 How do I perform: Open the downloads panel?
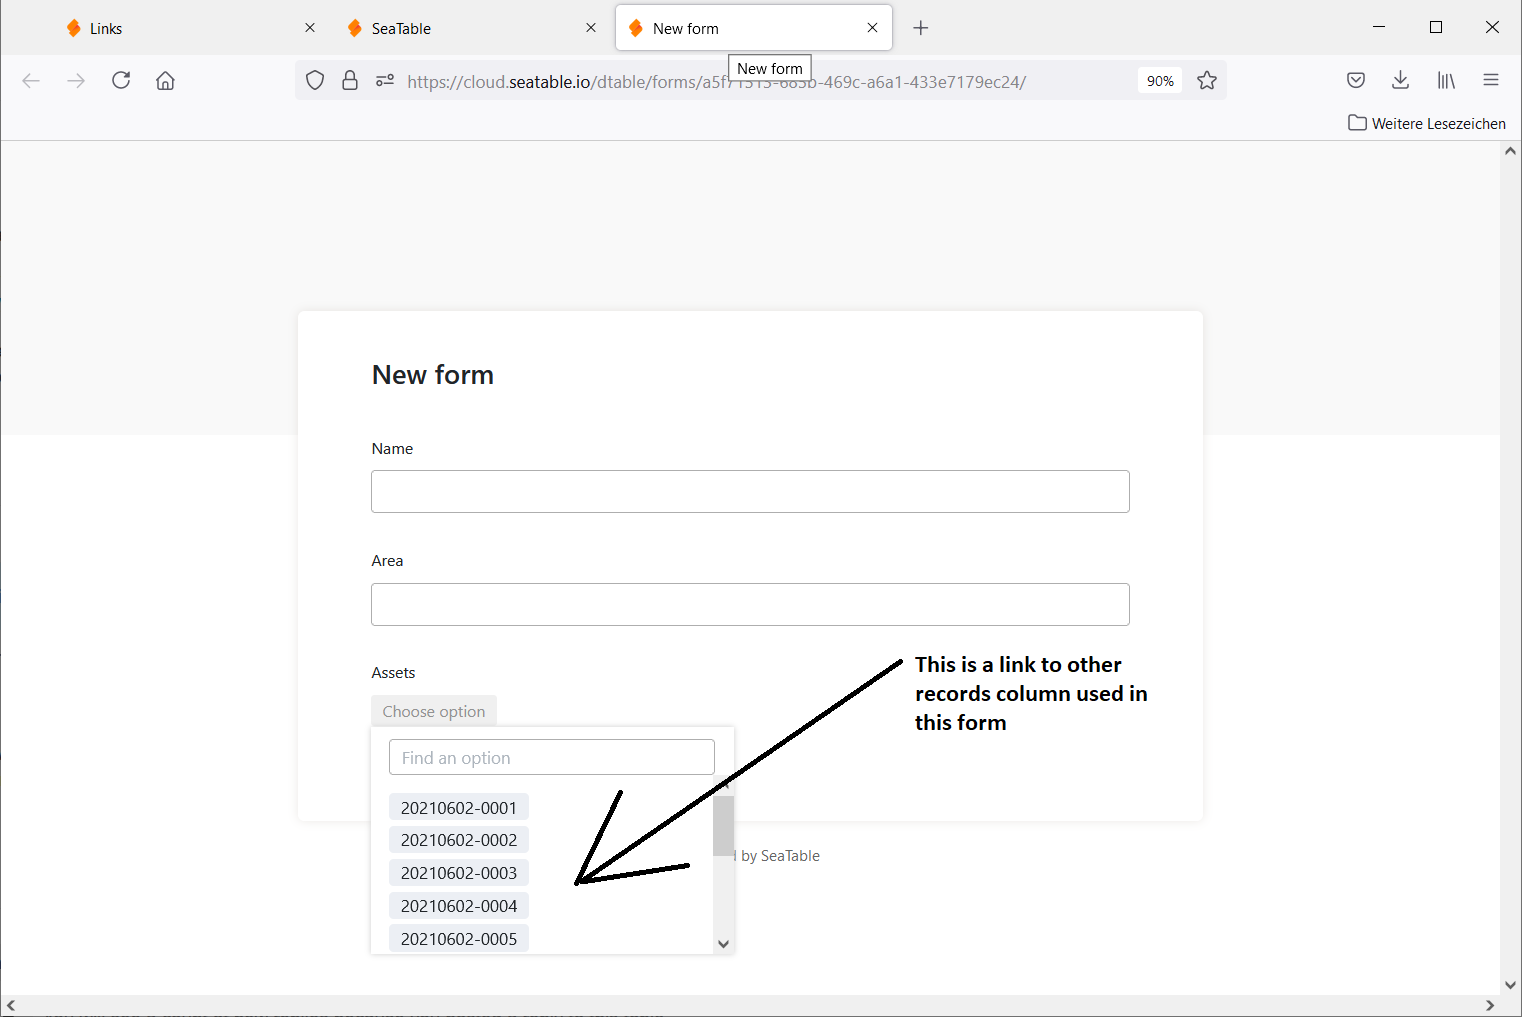(x=1400, y=81)
